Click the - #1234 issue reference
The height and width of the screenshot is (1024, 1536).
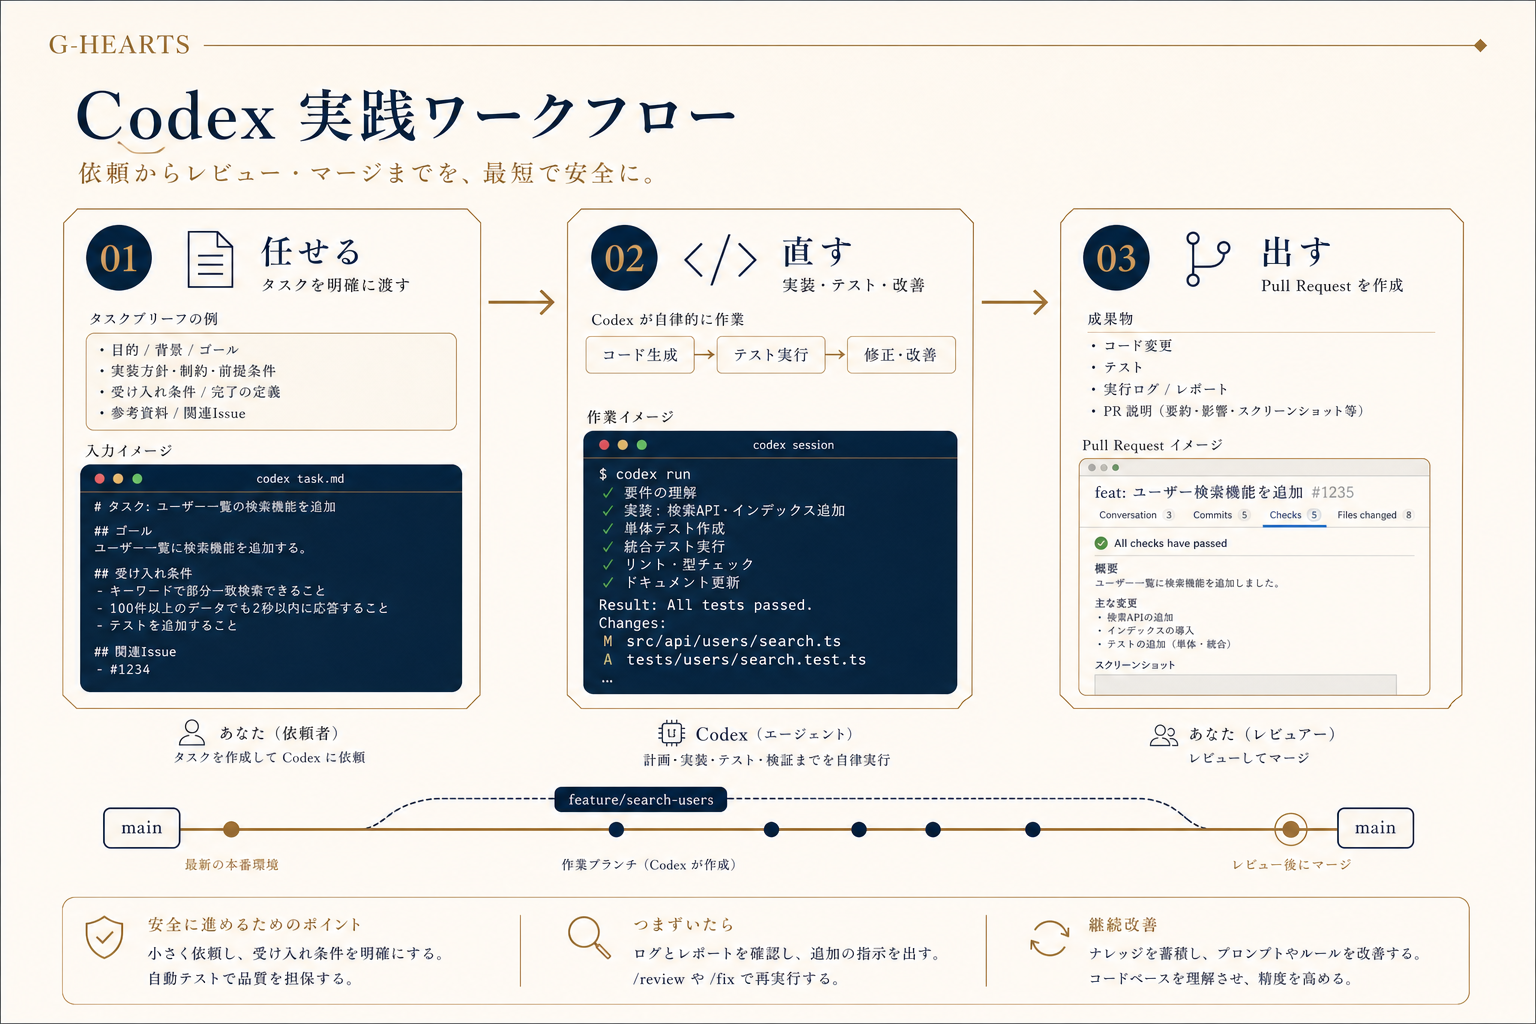coord(124,670)
